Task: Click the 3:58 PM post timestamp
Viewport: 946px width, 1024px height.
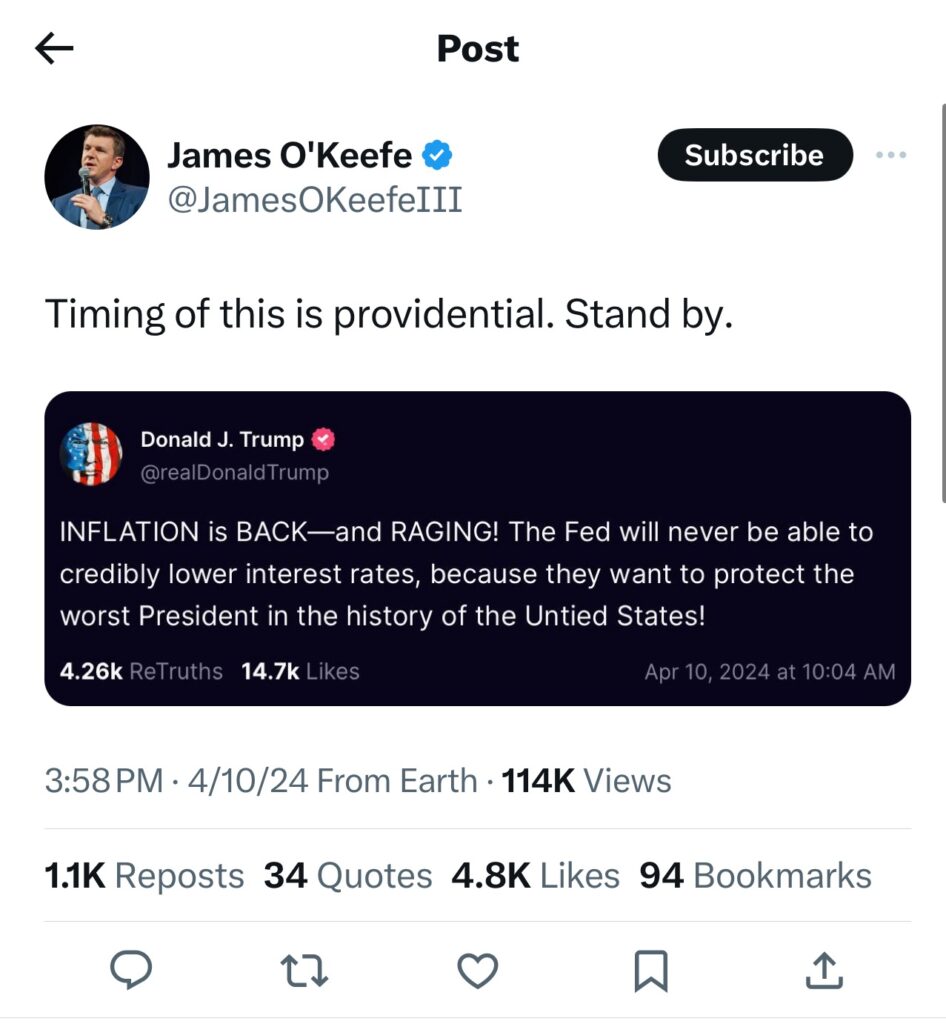Action: [x=103, y=781]
